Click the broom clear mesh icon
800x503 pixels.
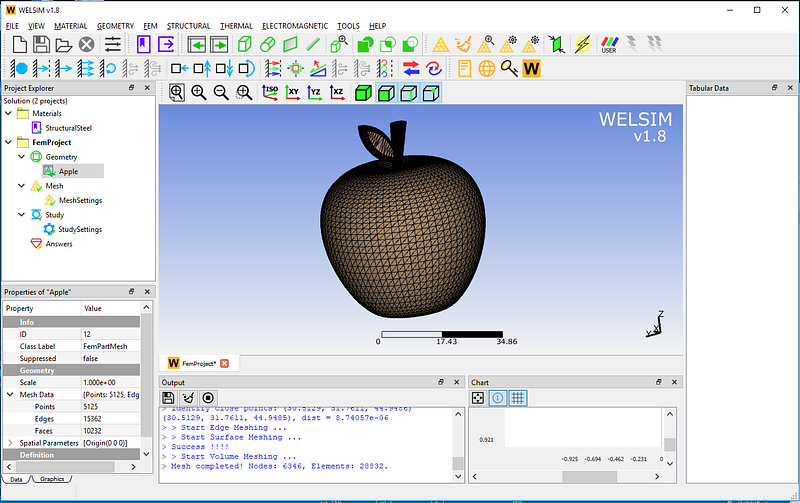click(463, 44)
